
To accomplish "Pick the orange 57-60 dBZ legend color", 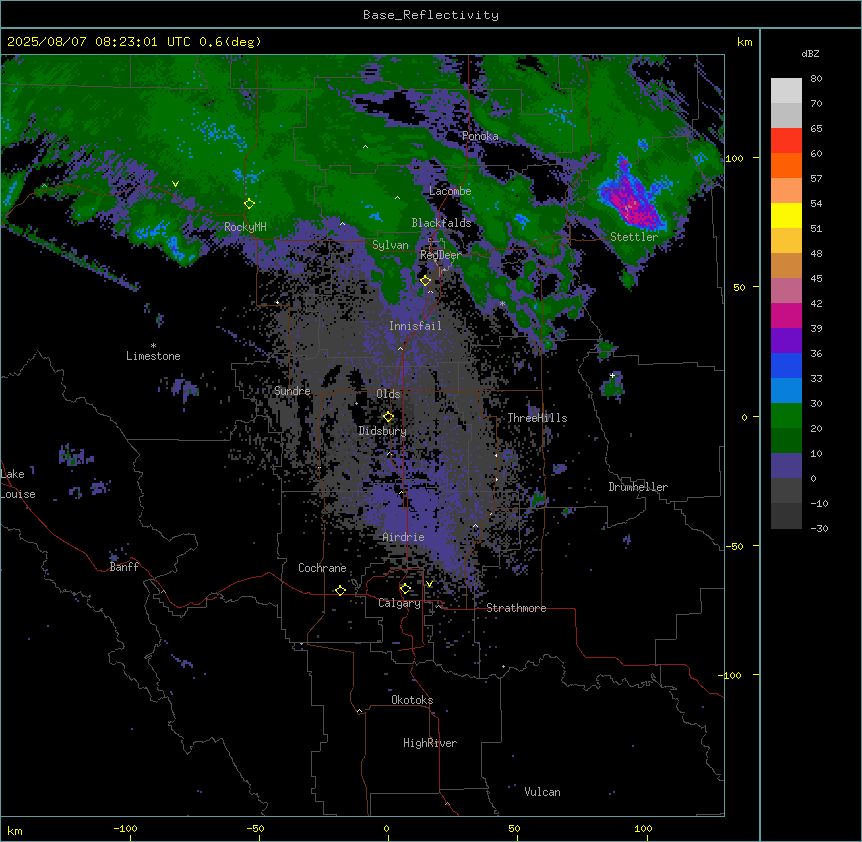I will 786,165.
